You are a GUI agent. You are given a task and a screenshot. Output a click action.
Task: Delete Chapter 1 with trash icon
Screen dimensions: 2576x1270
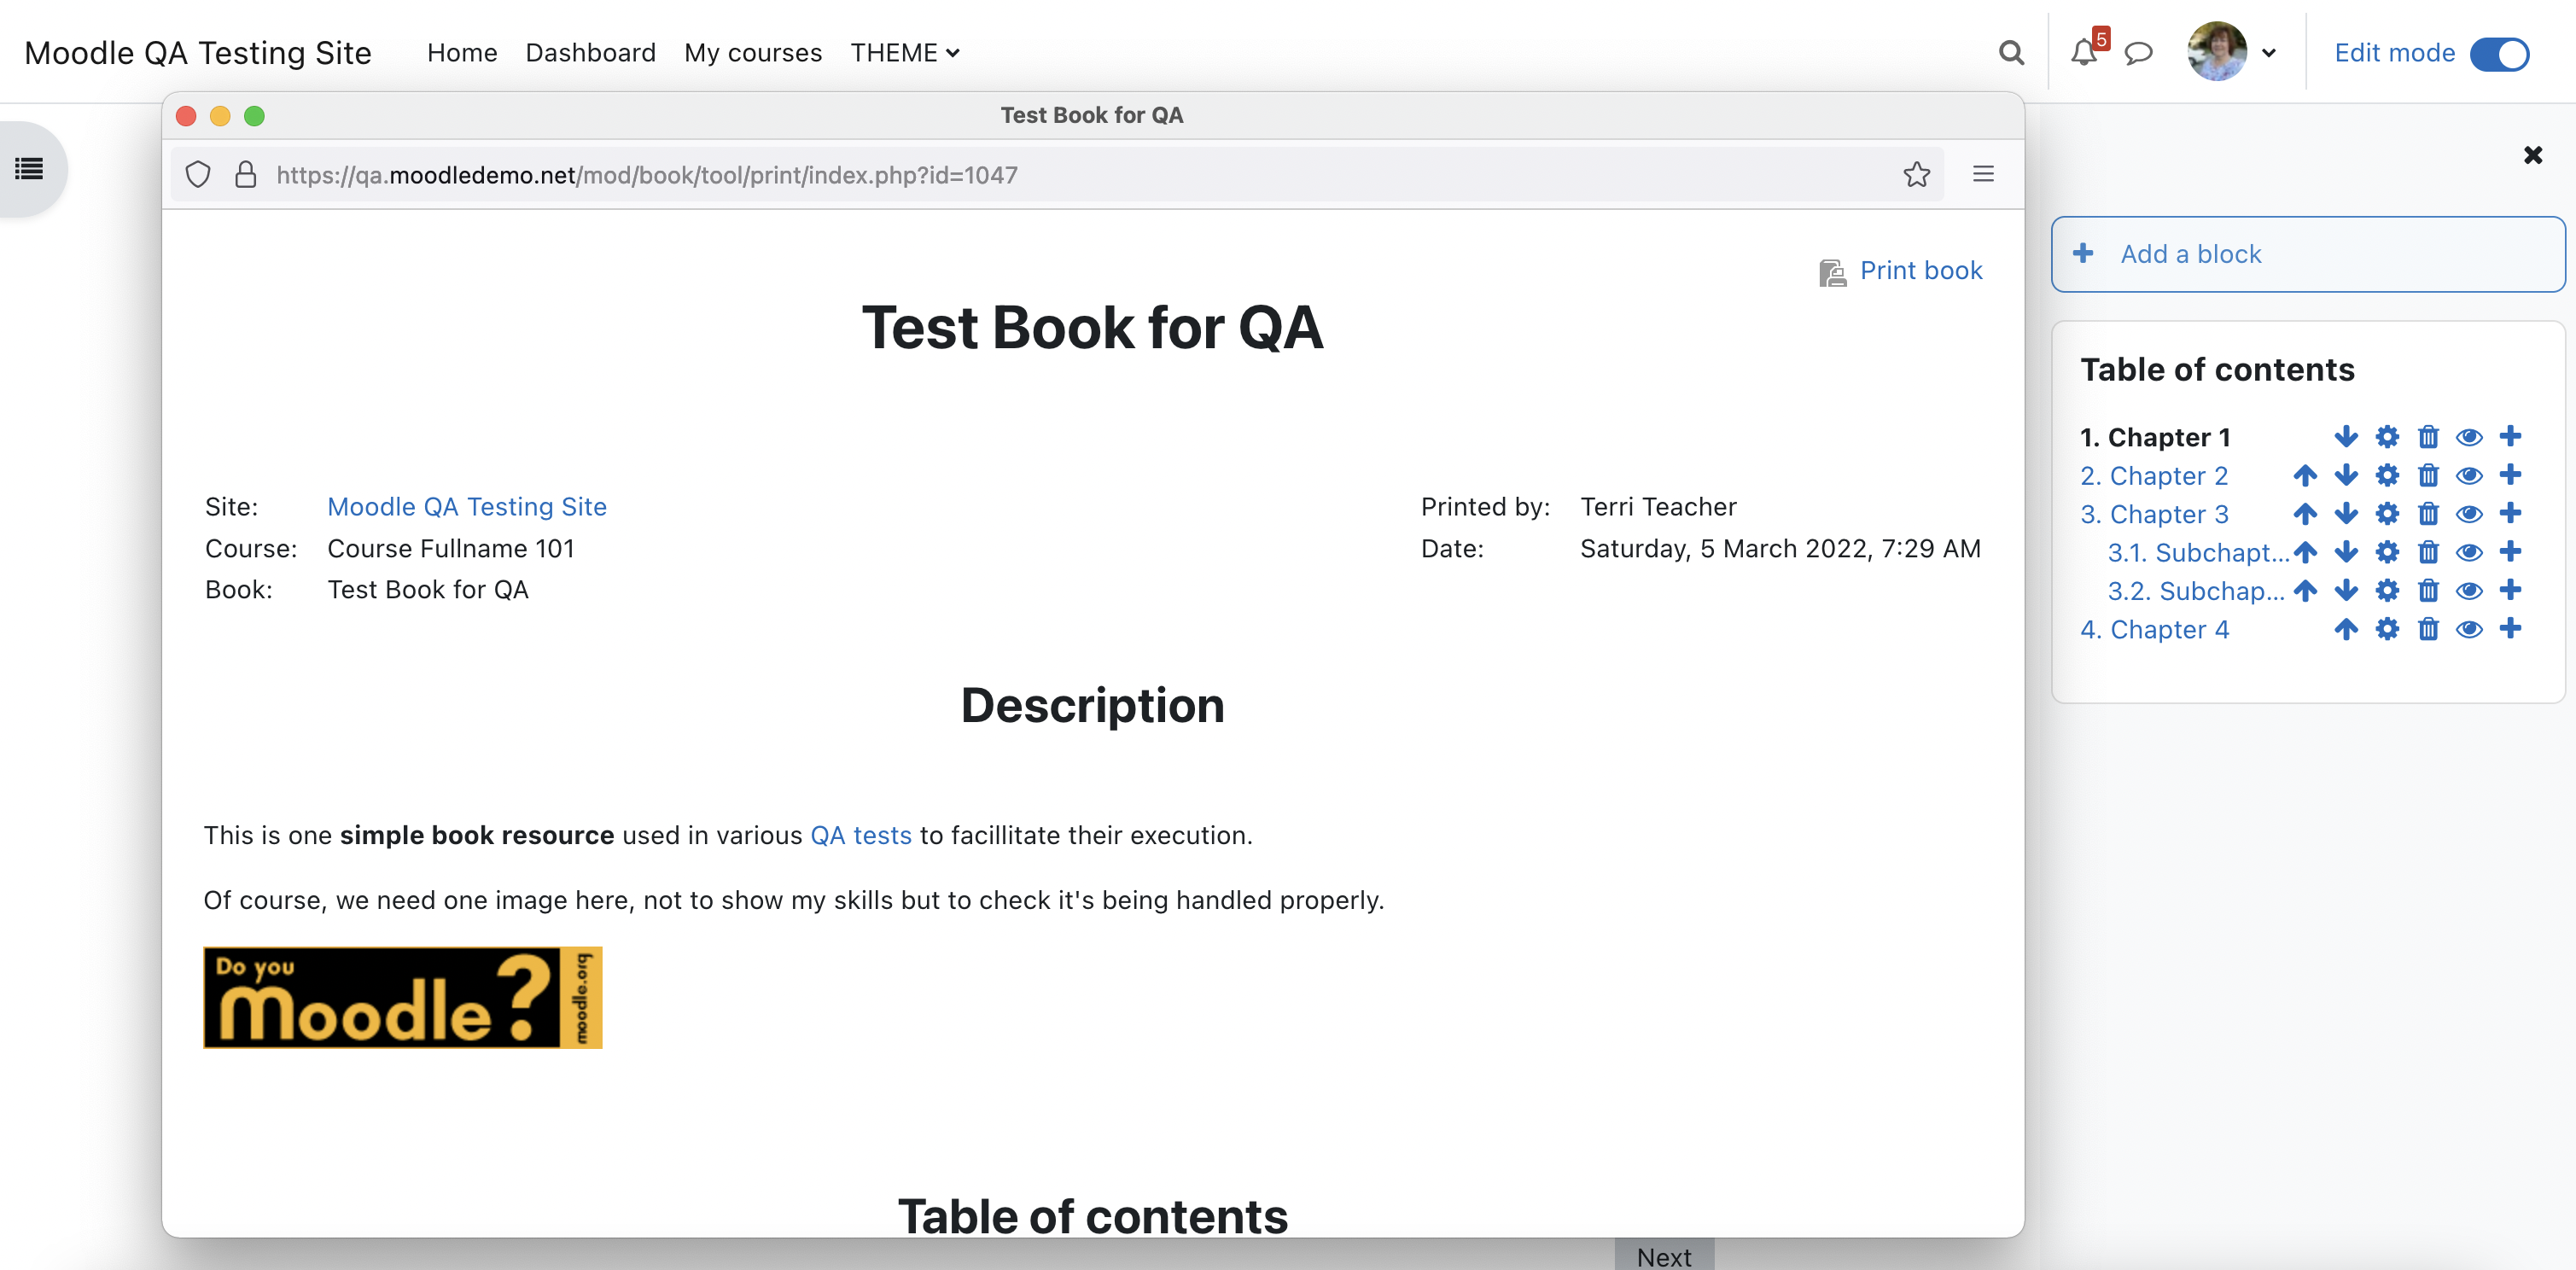click(x=2428, y=437)
